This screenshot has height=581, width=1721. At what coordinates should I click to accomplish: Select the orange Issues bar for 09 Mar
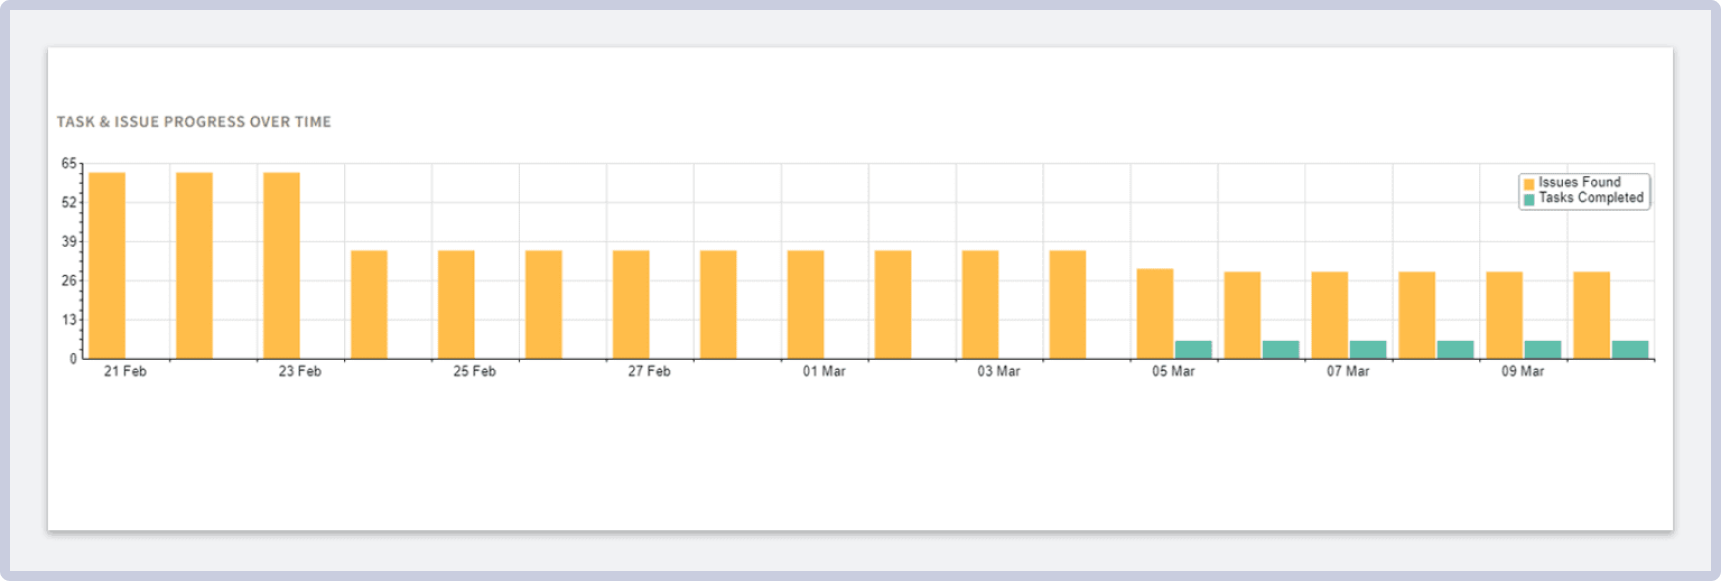[x=1504, y=315]
